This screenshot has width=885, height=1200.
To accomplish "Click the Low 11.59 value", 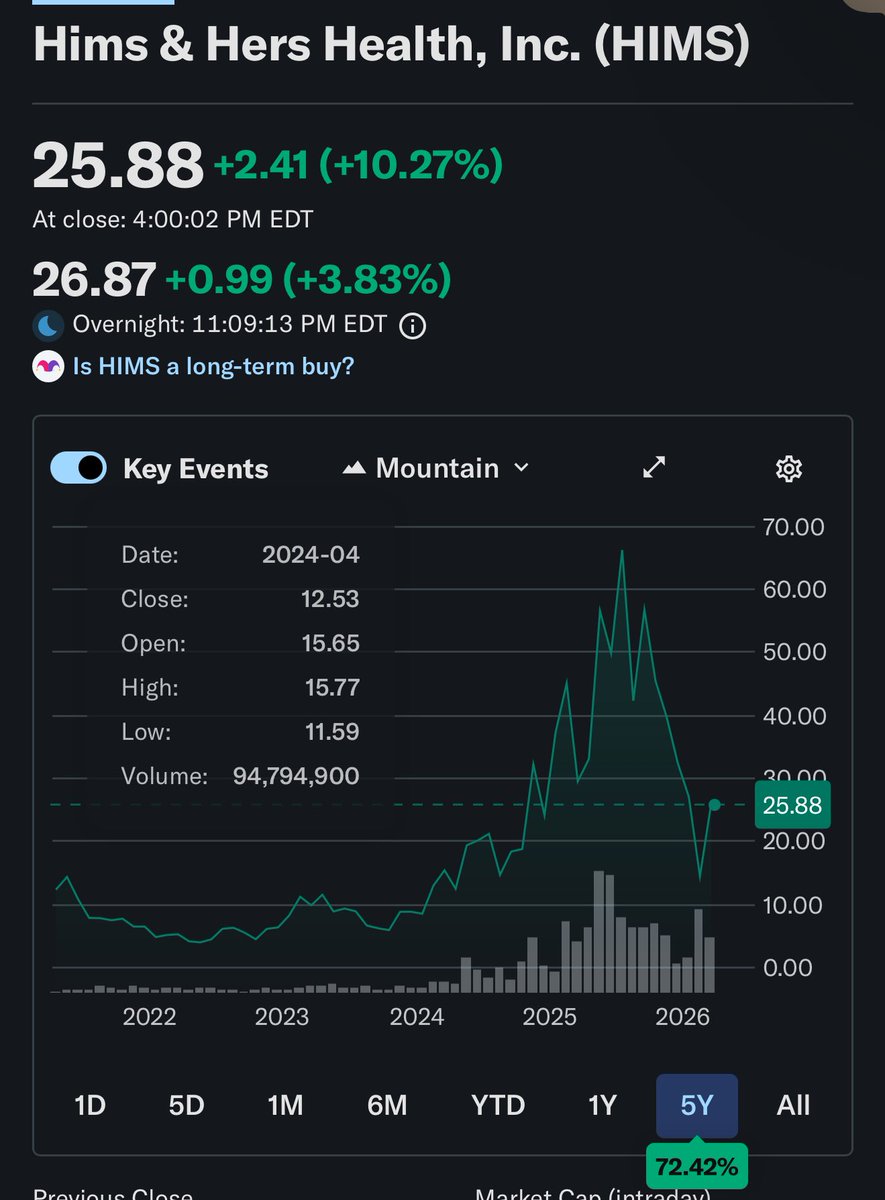I will [331, 731].
